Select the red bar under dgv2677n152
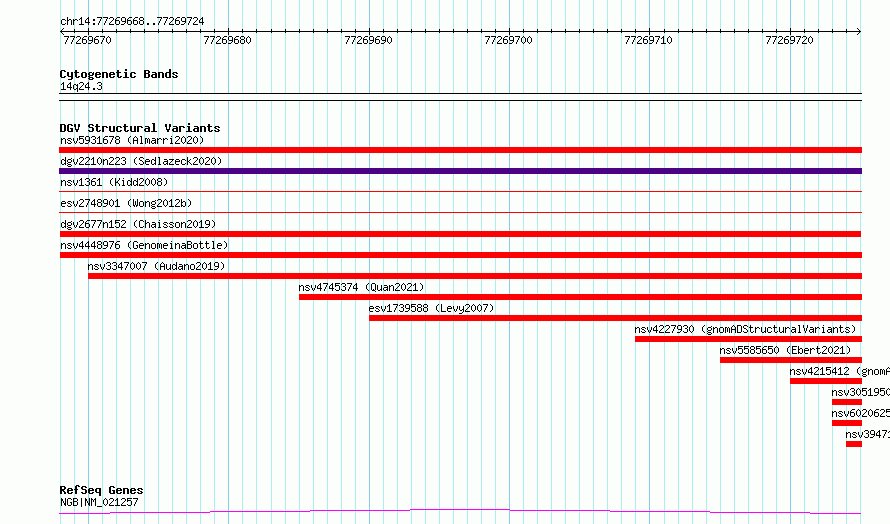The image size is (890, 524). click(x=460, y=234)
